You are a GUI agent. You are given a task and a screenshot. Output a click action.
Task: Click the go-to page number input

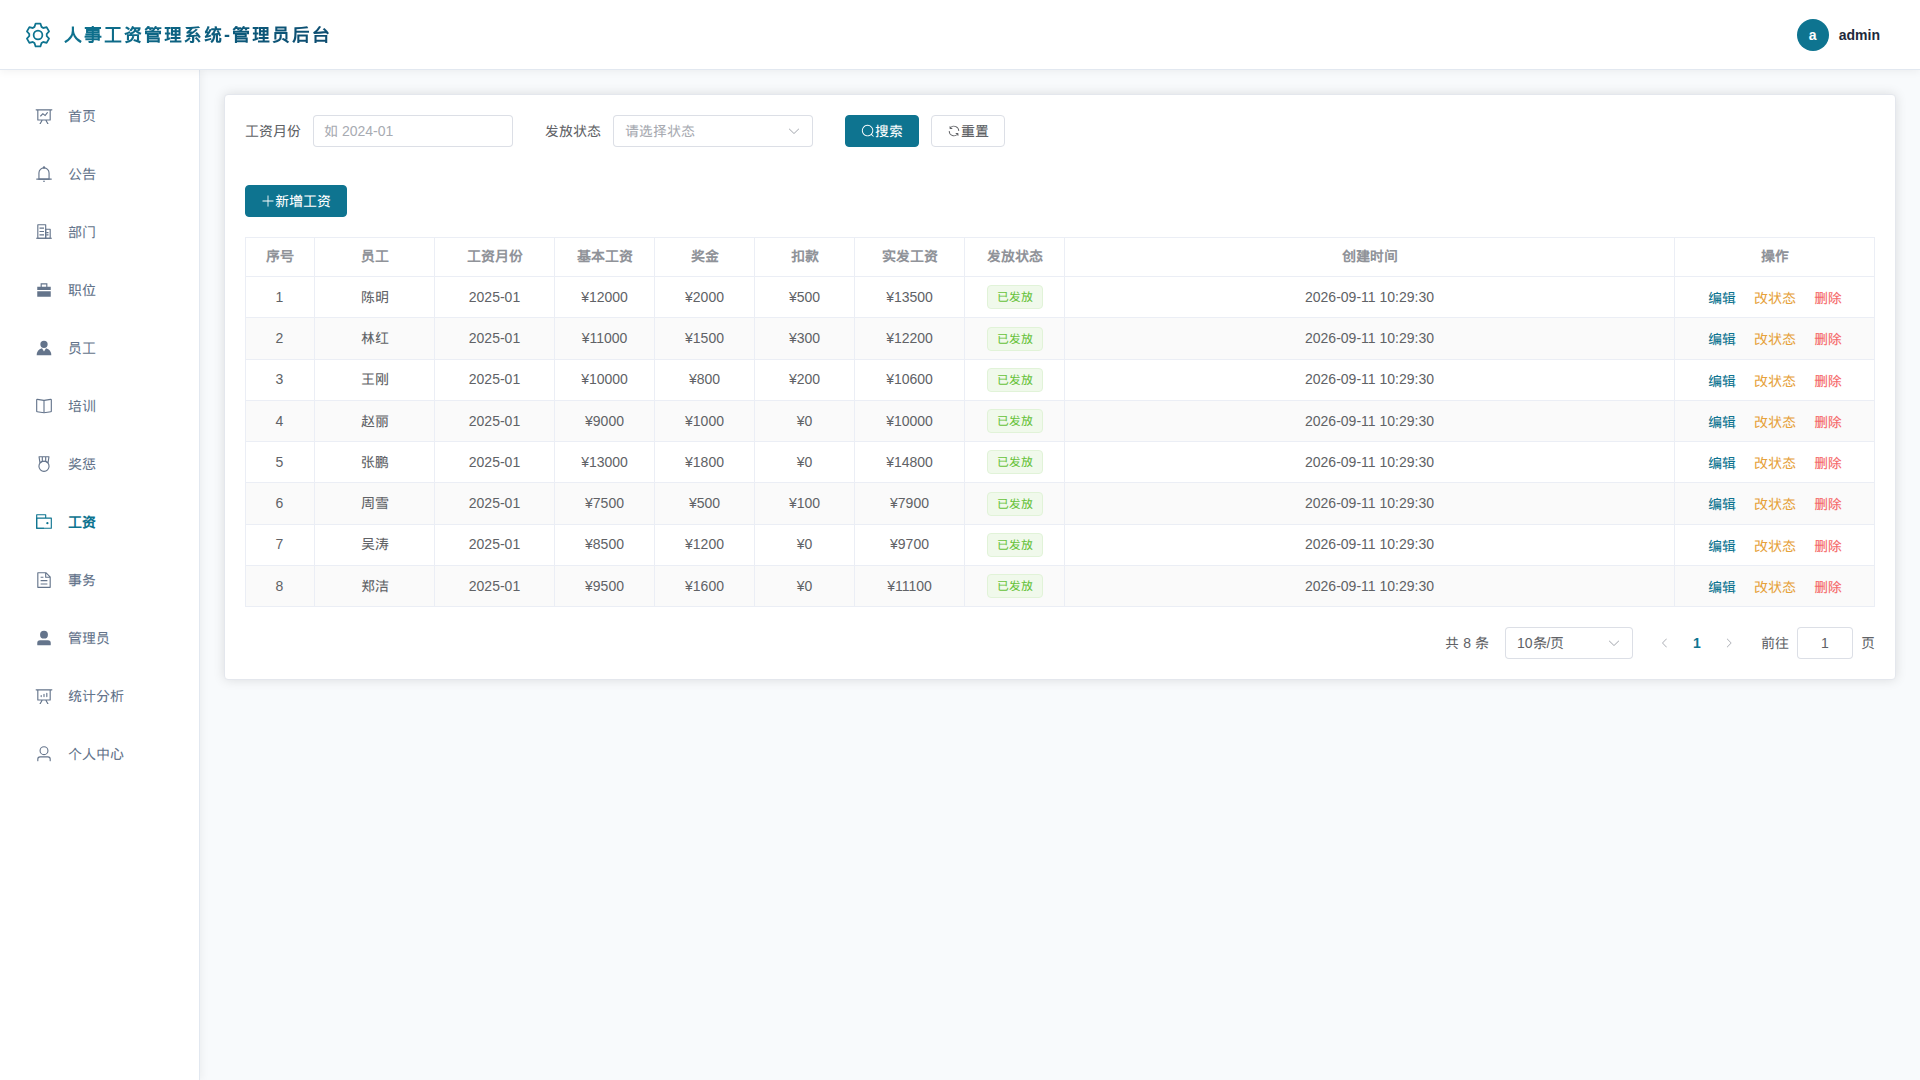tap(1825, 643)
